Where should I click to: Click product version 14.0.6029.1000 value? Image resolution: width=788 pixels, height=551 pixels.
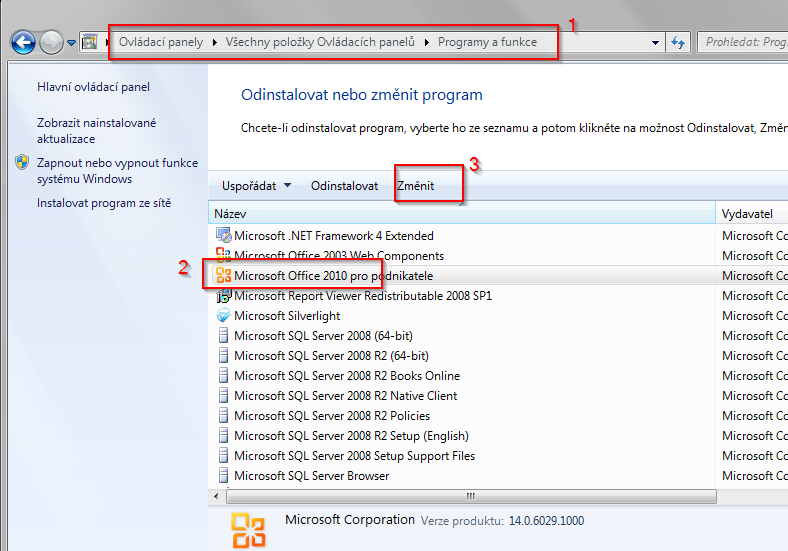pos(546,521)
